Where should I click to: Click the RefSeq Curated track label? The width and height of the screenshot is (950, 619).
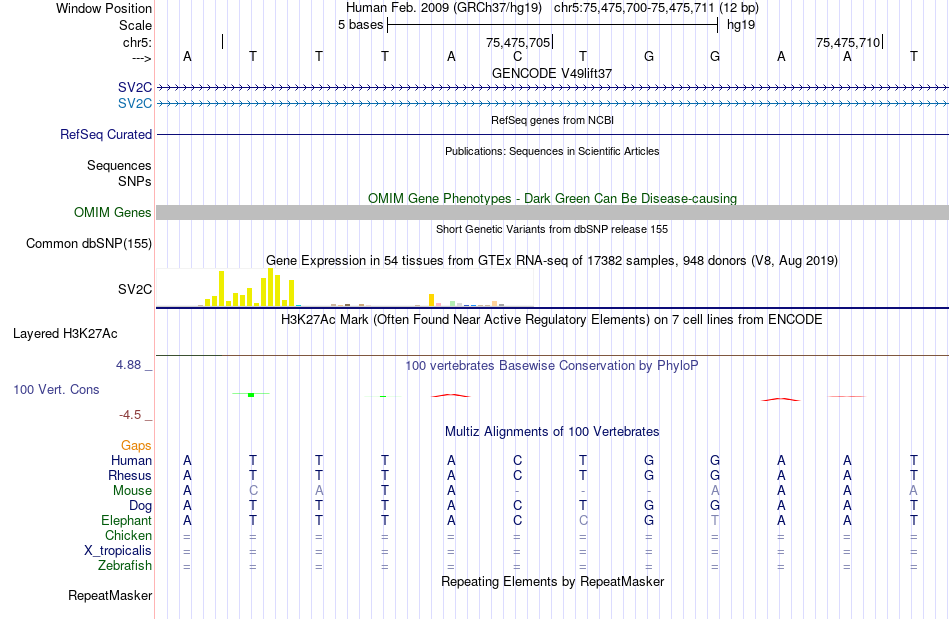[105, 134]
